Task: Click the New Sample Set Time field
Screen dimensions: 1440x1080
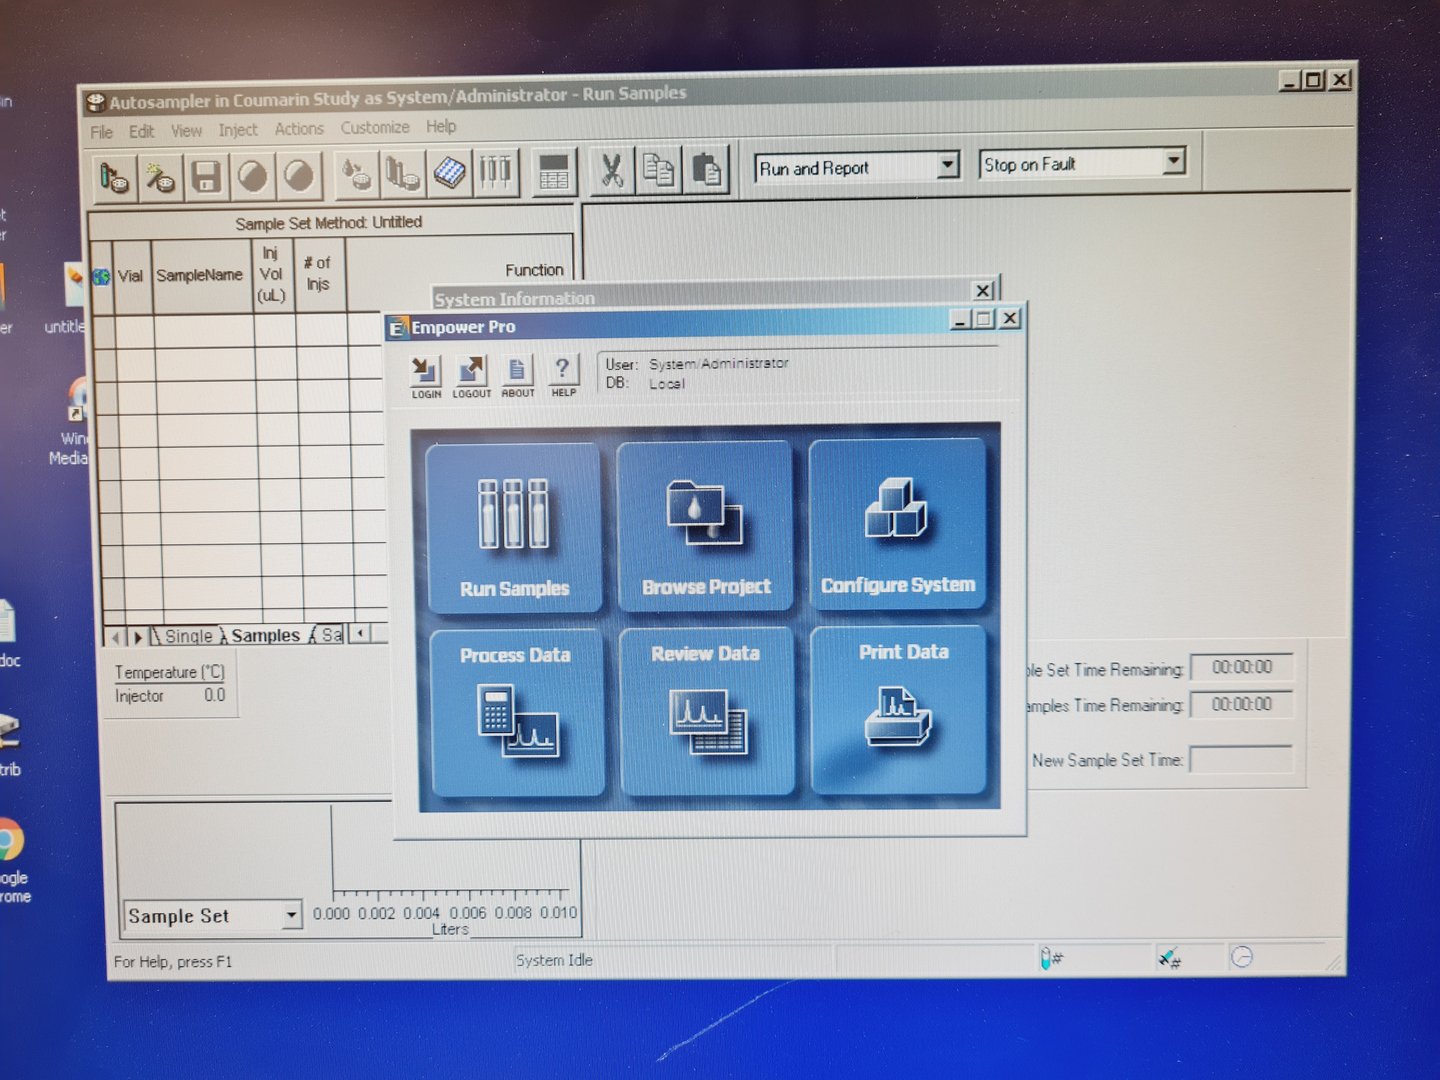Action: click(1240, 760)
